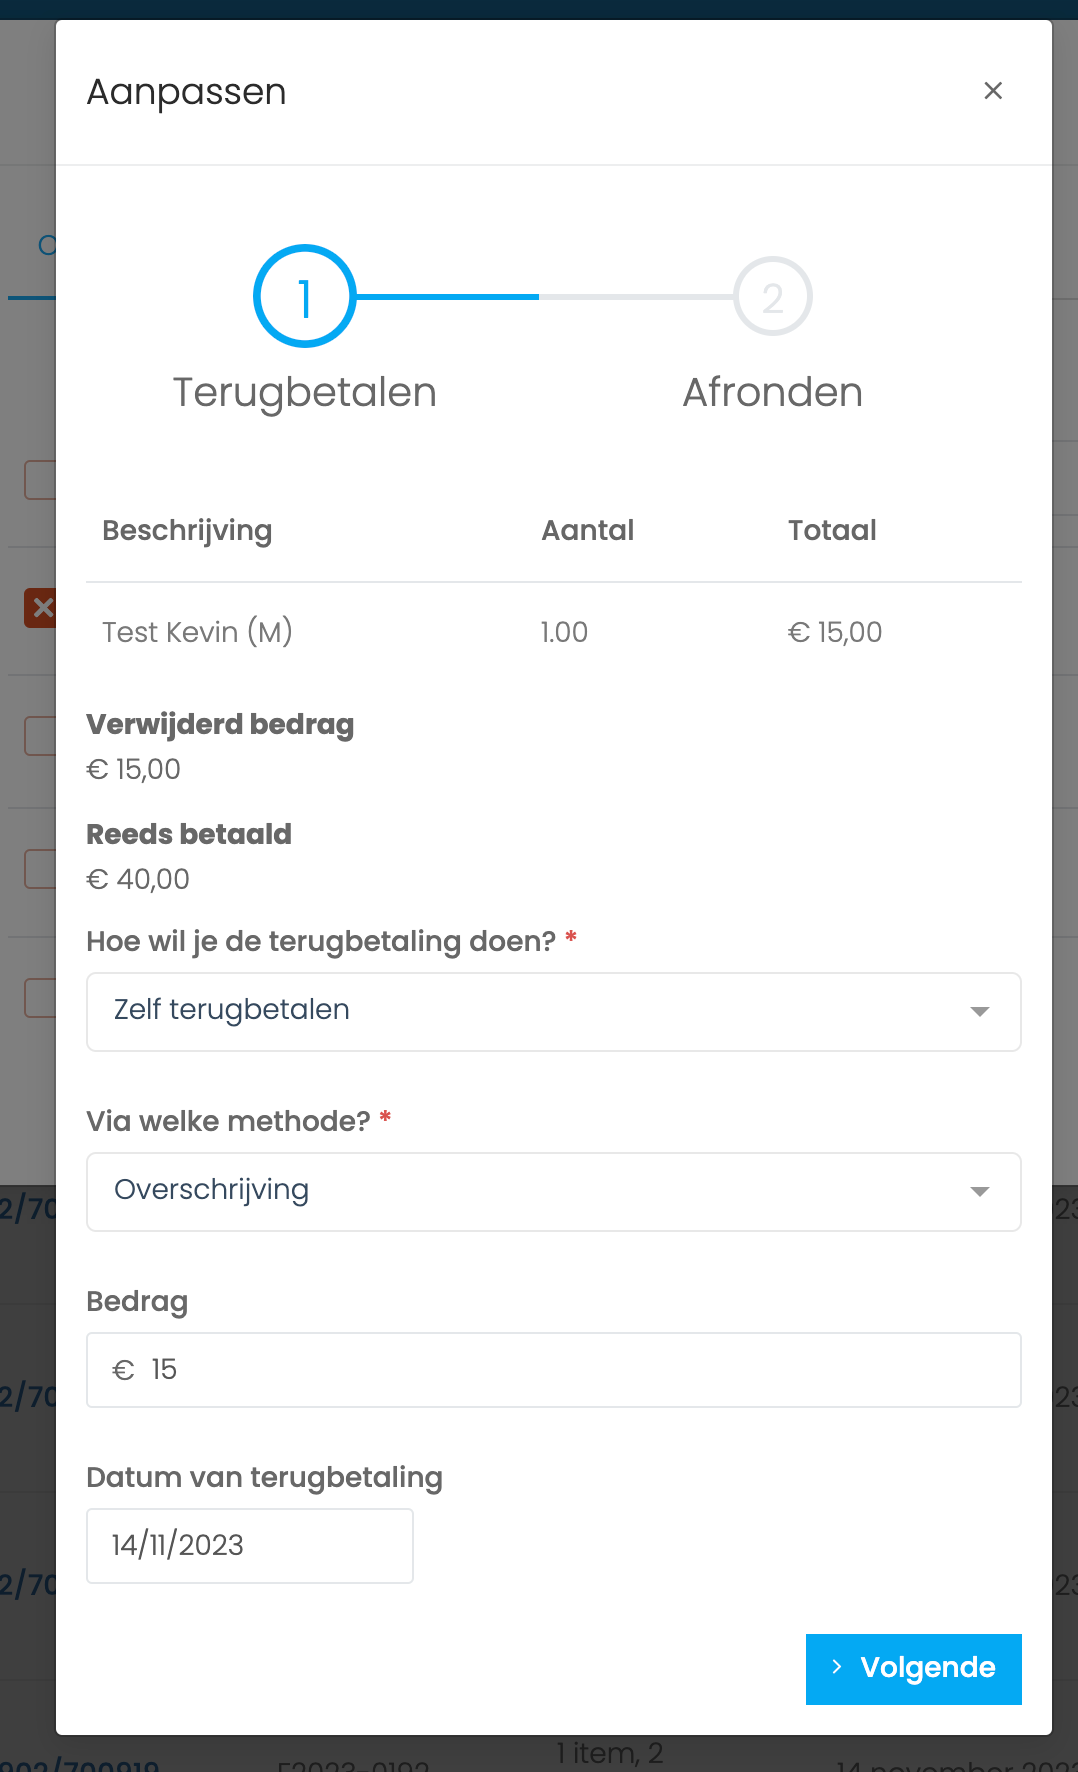The height and width of the screenshot is (1772, 1078).
Task: Click the Beschrijving column header
Action: [x=187, y=530]
